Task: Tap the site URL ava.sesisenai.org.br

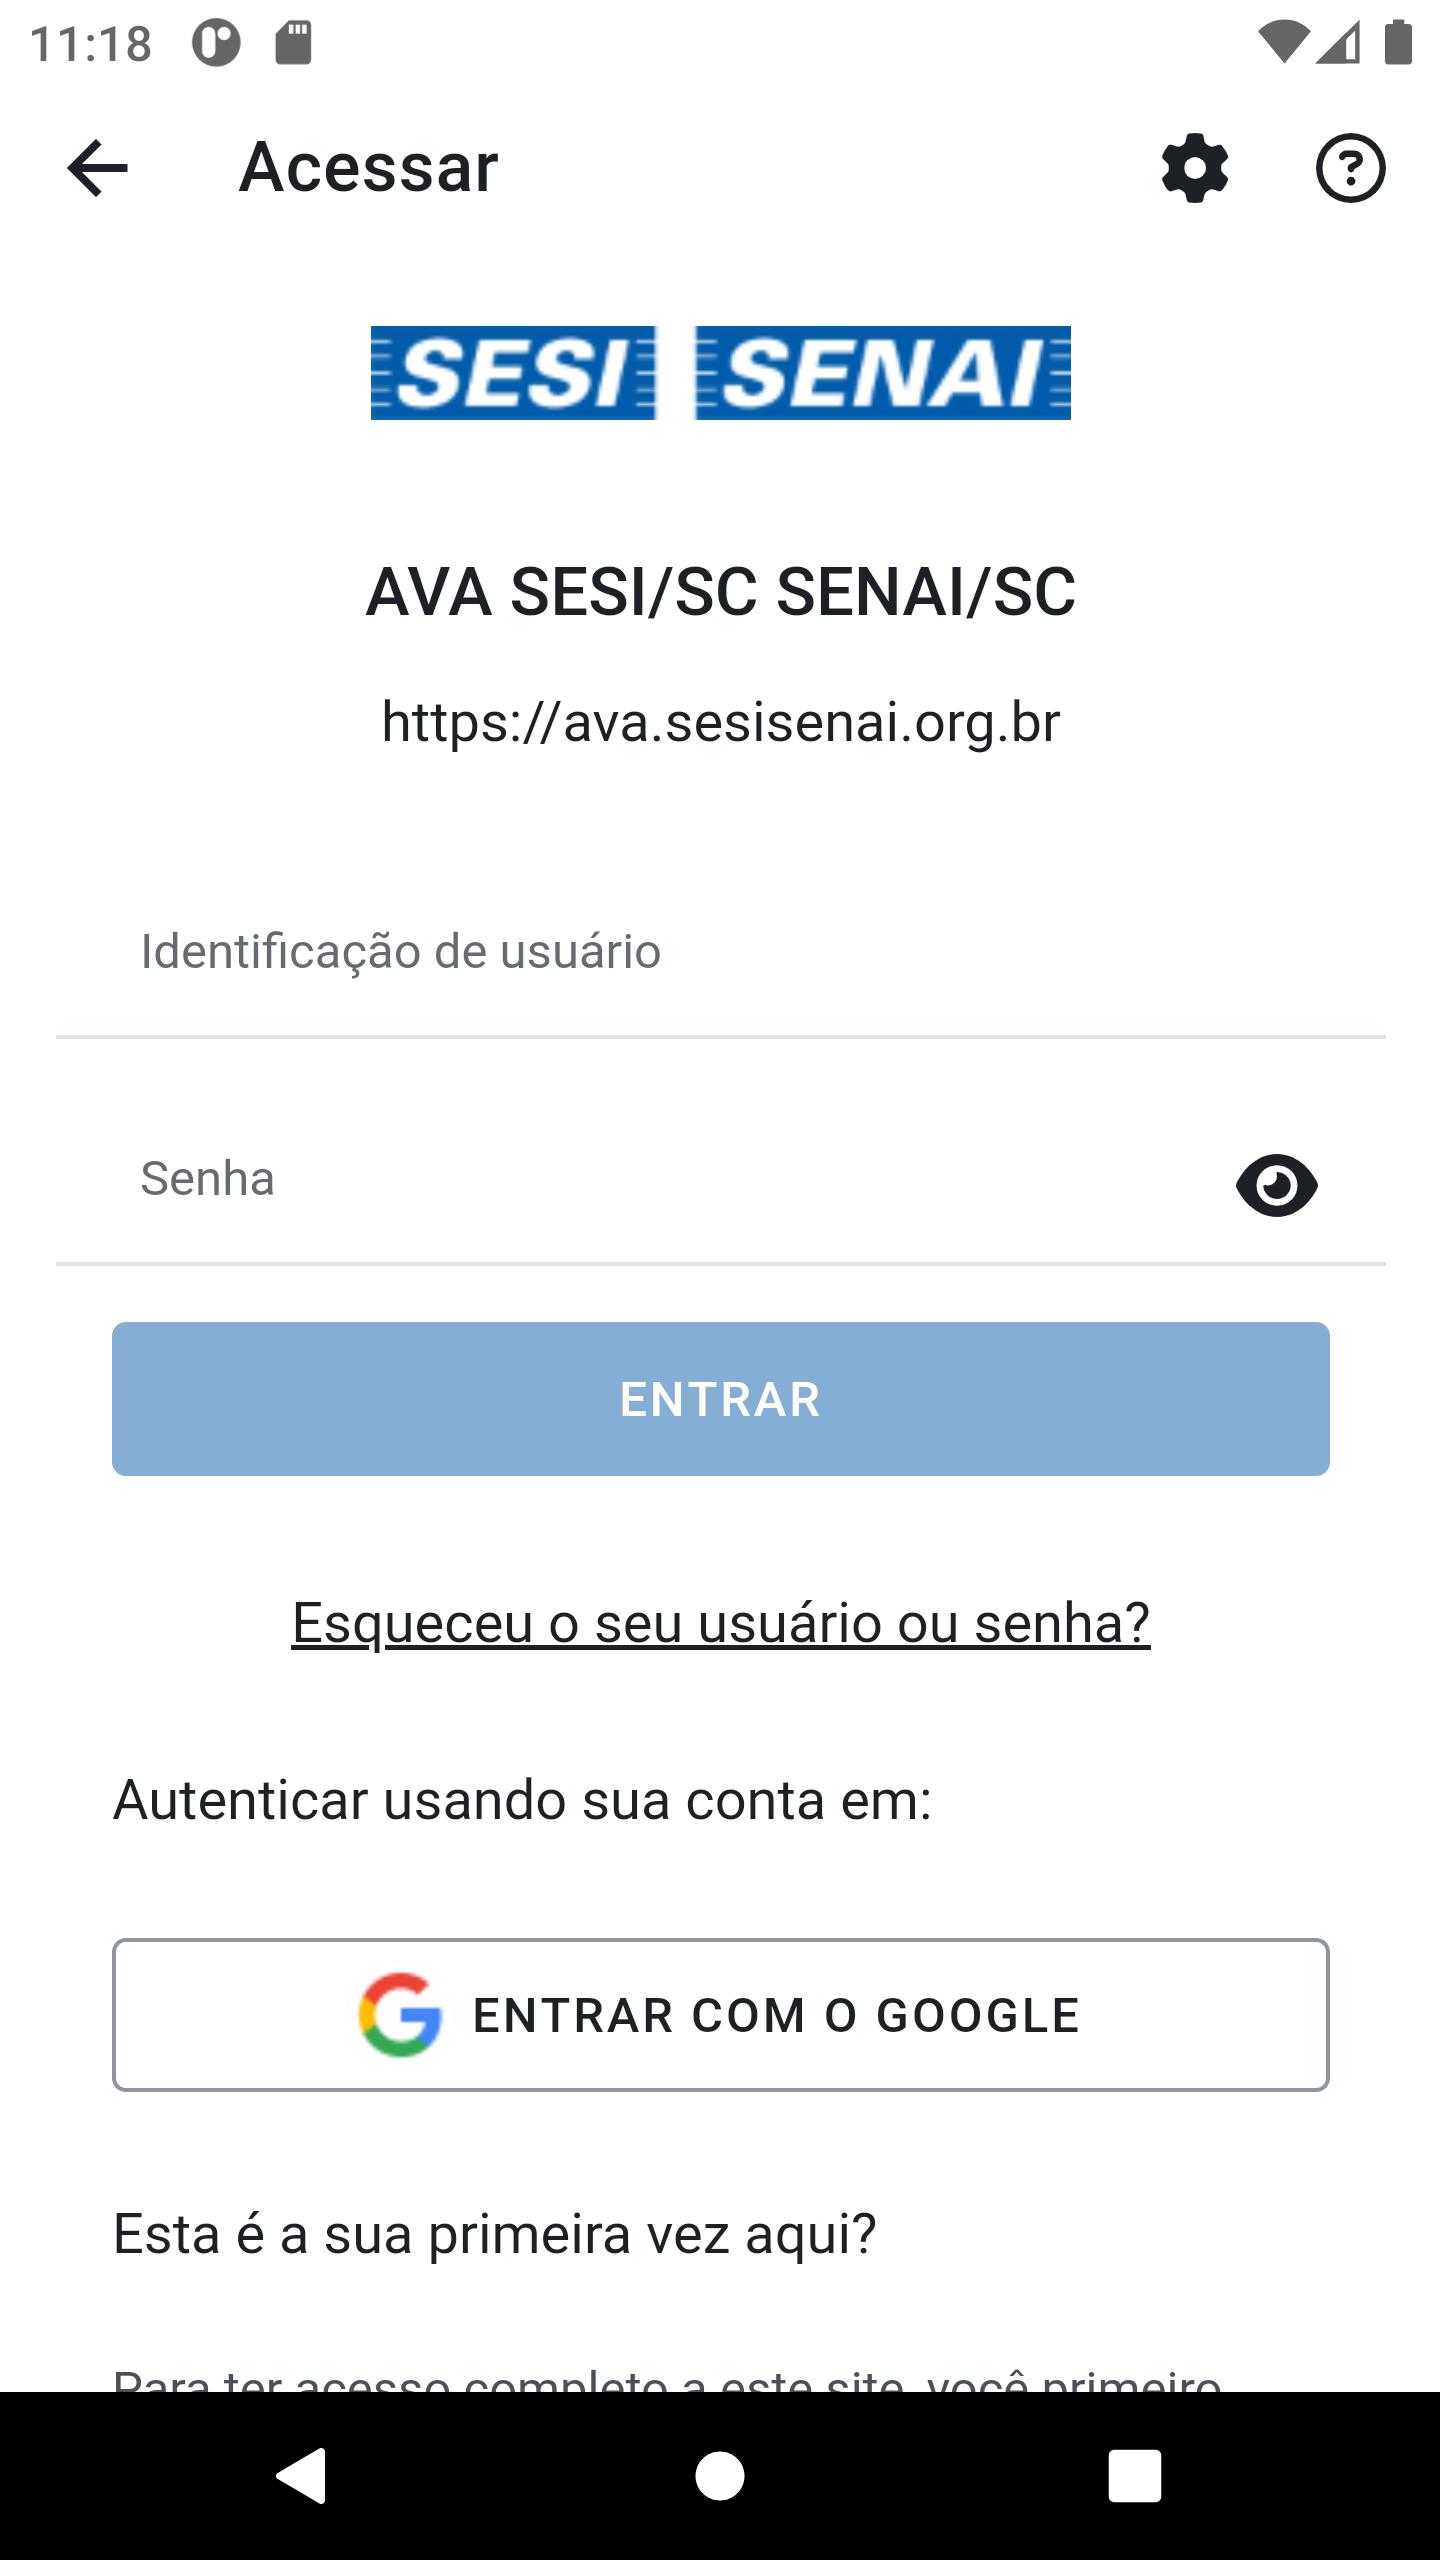Action: point(720,722)
